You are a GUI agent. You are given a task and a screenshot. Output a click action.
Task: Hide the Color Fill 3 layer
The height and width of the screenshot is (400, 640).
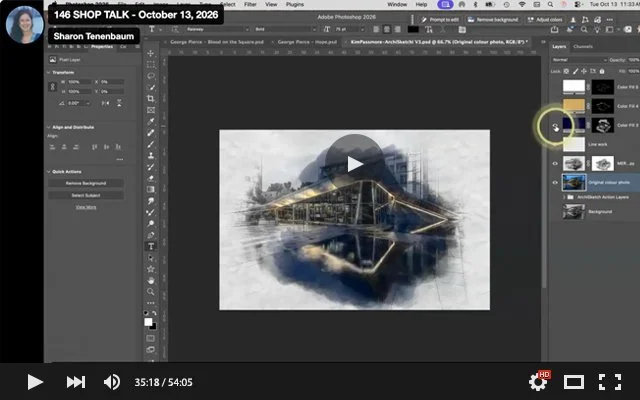click(555, 126)
